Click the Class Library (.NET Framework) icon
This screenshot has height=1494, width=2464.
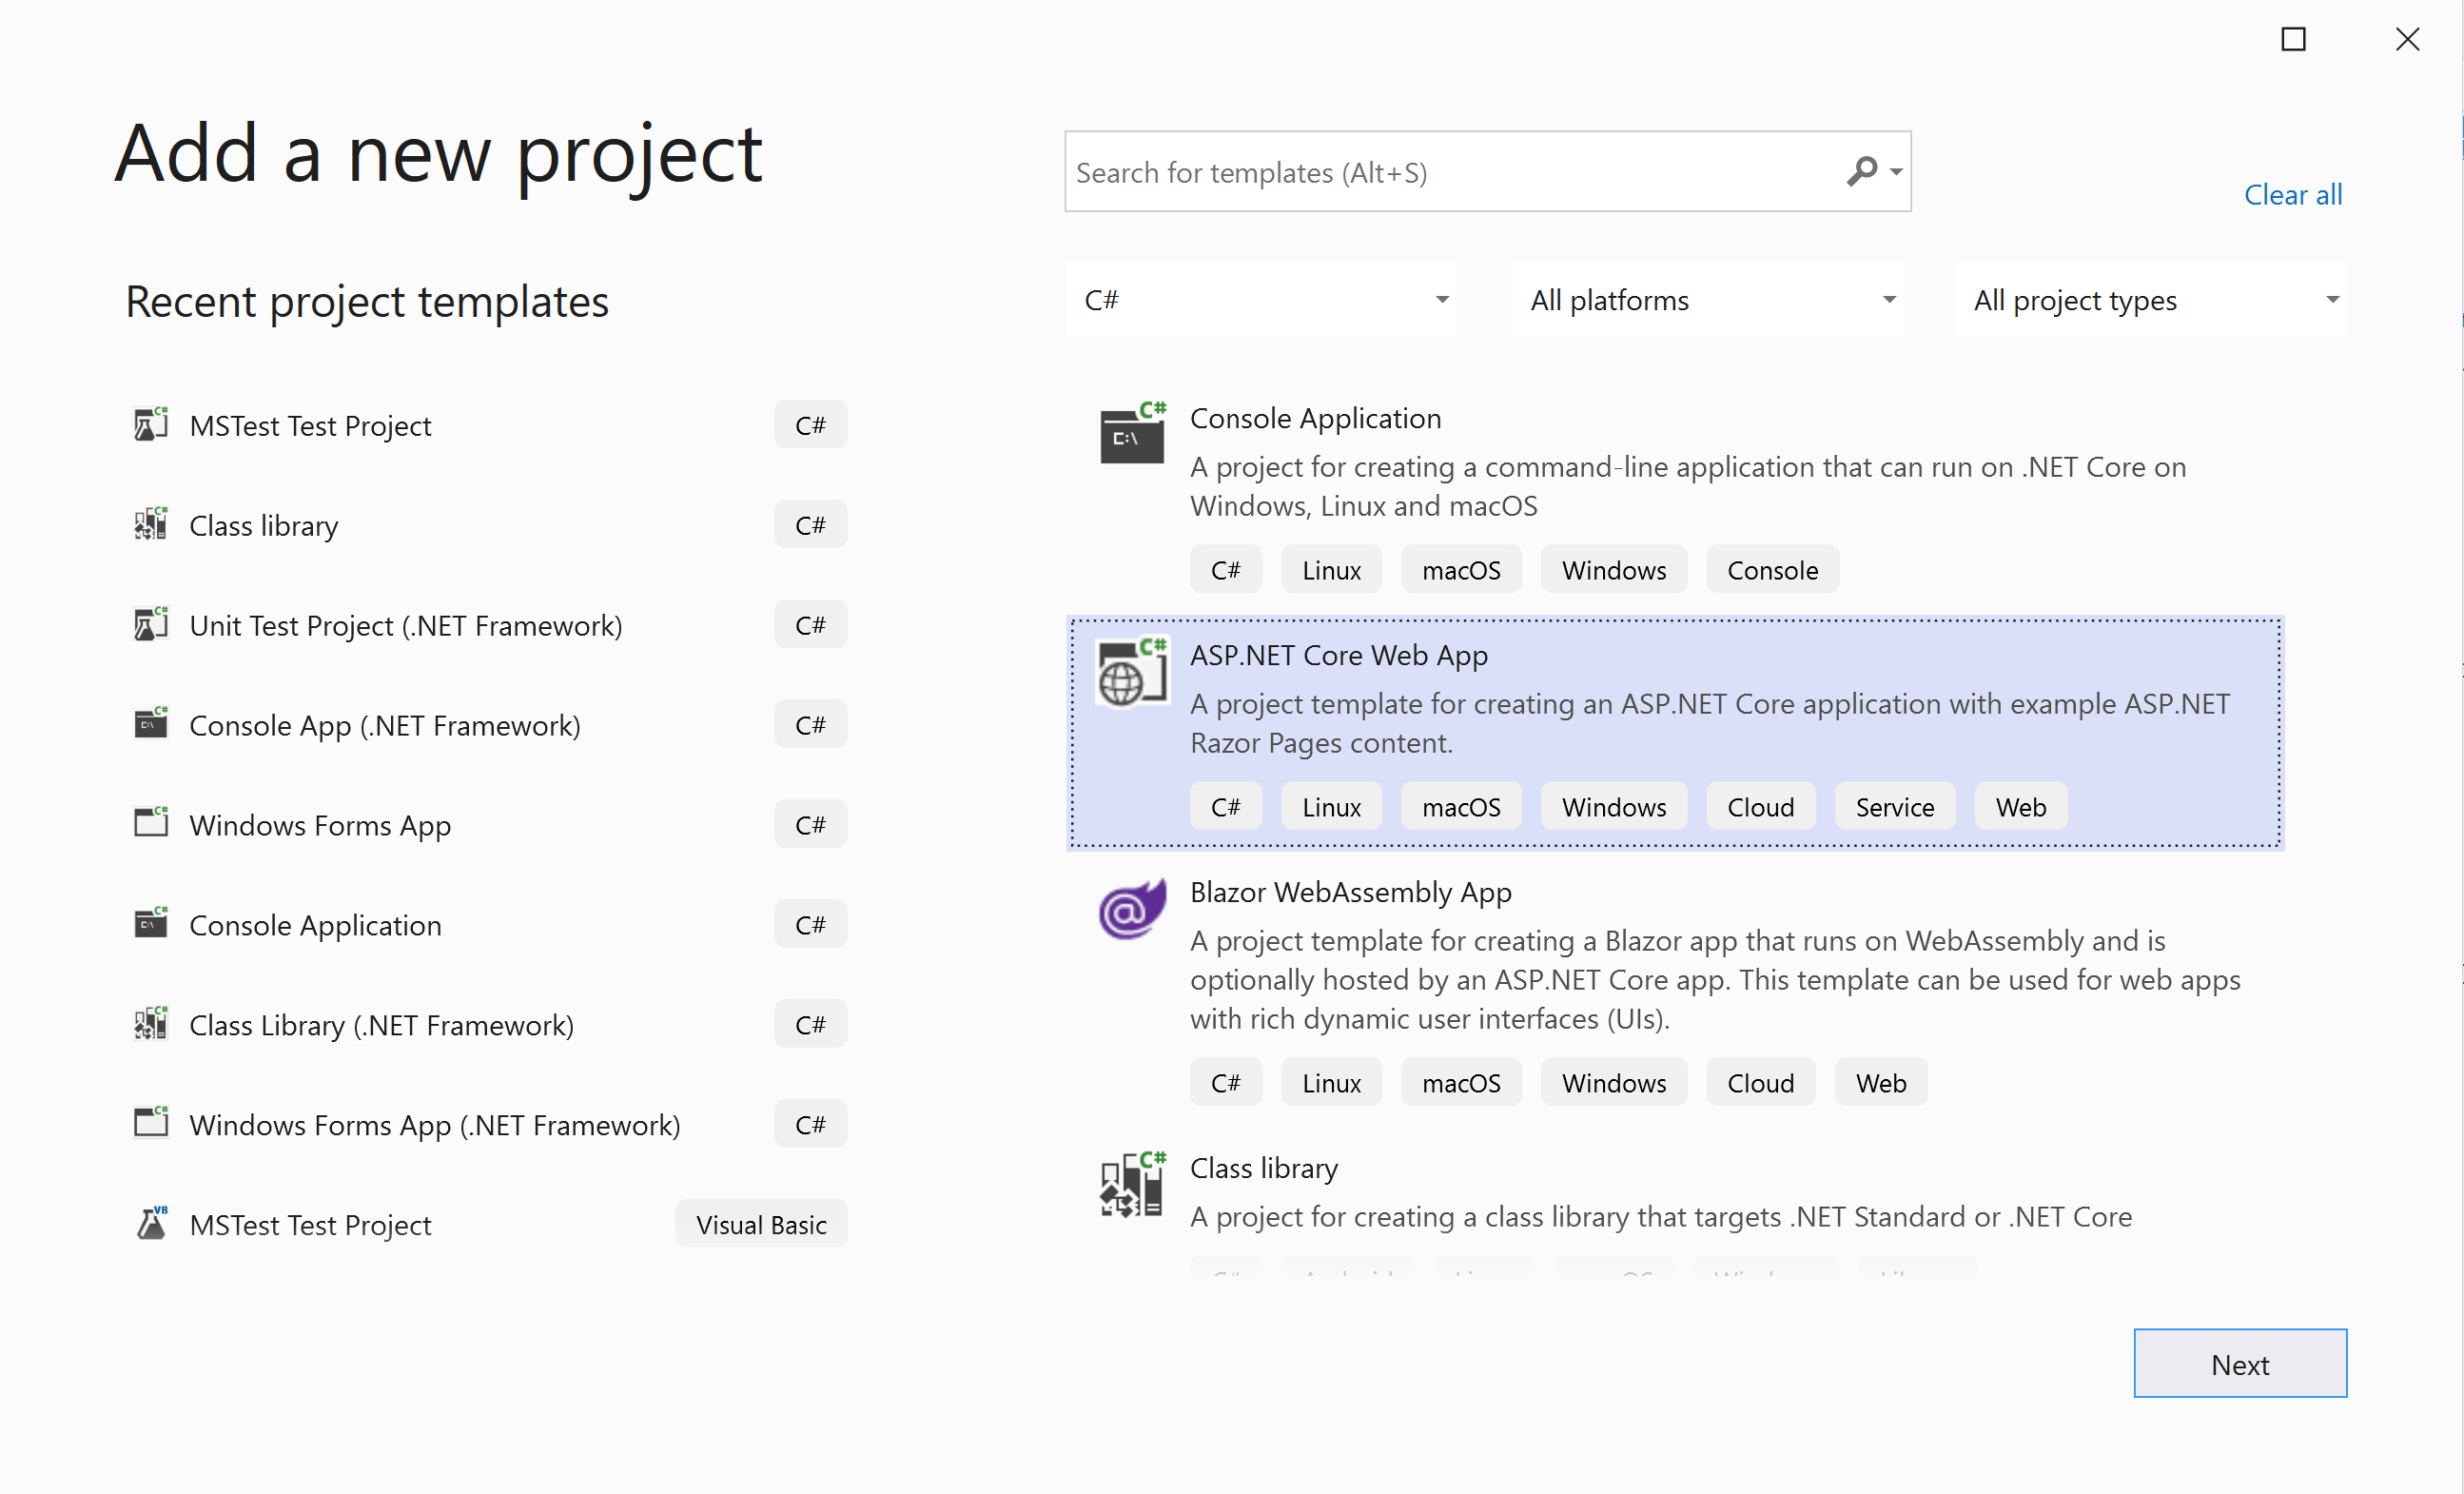[151, 1024]
